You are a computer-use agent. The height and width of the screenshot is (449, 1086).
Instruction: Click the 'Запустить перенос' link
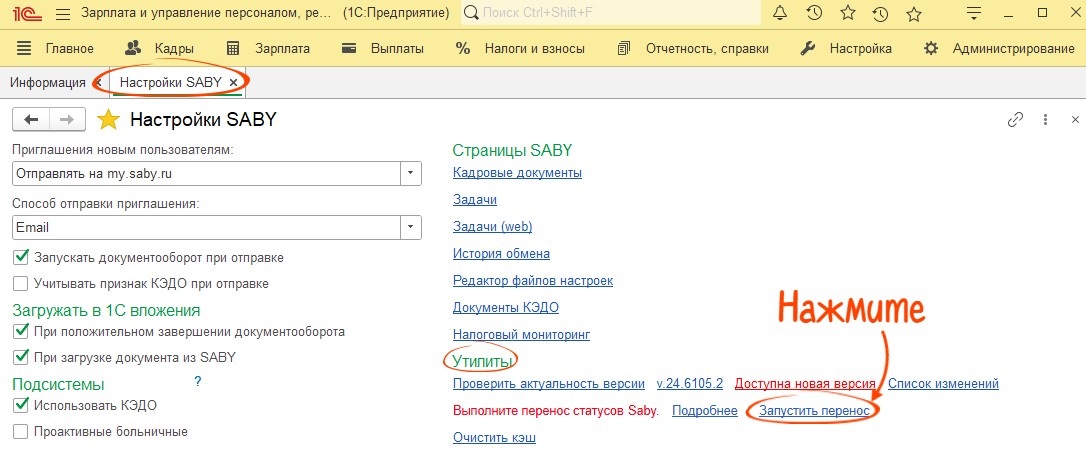pyautogui.click(x=813, y=411)
